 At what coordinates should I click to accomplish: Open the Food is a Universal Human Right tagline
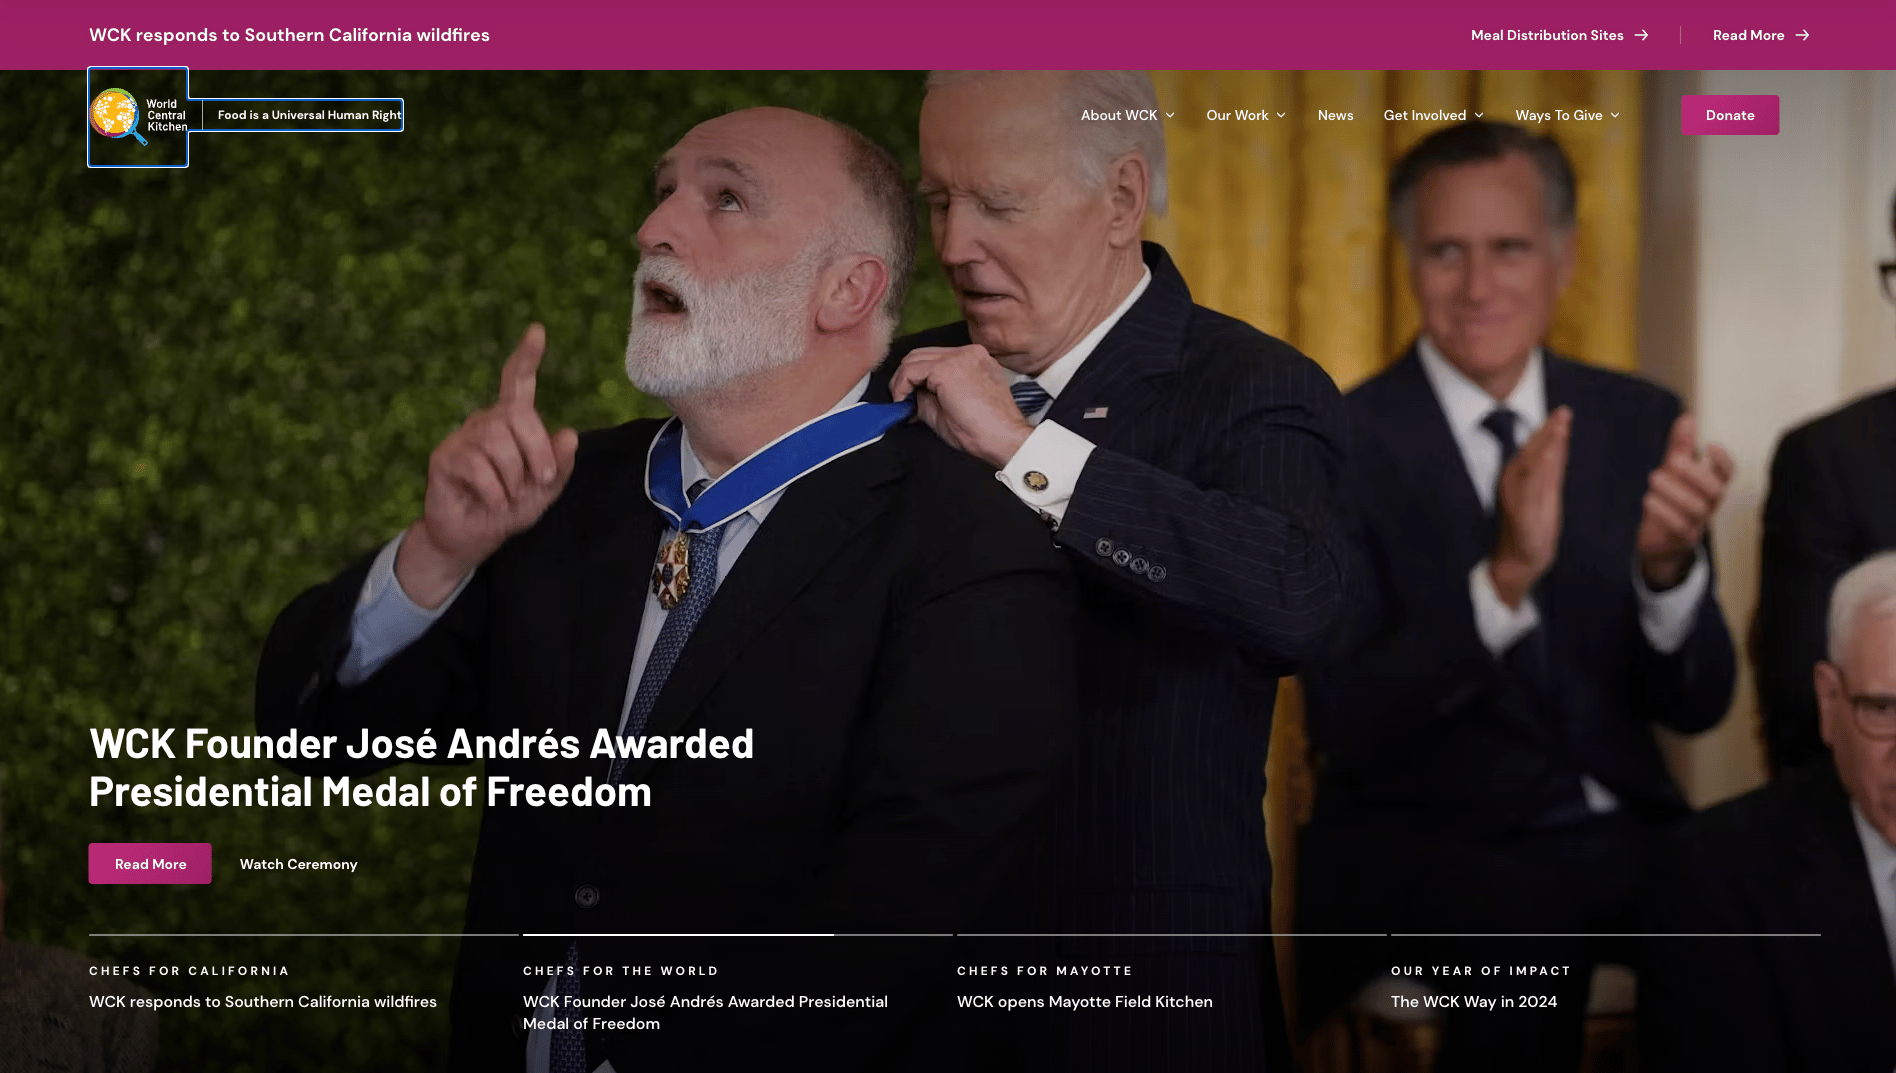click(309, 115)
